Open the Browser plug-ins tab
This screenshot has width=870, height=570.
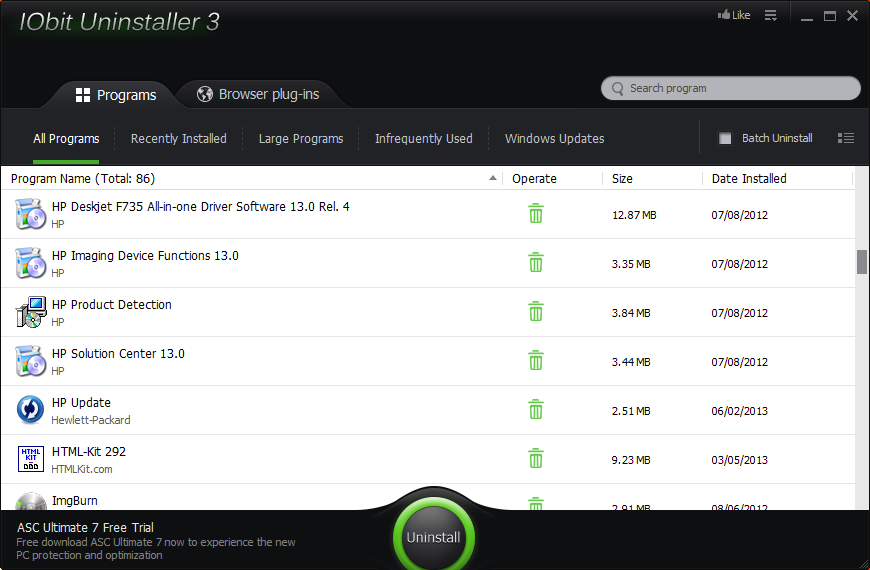coord(258,94)
